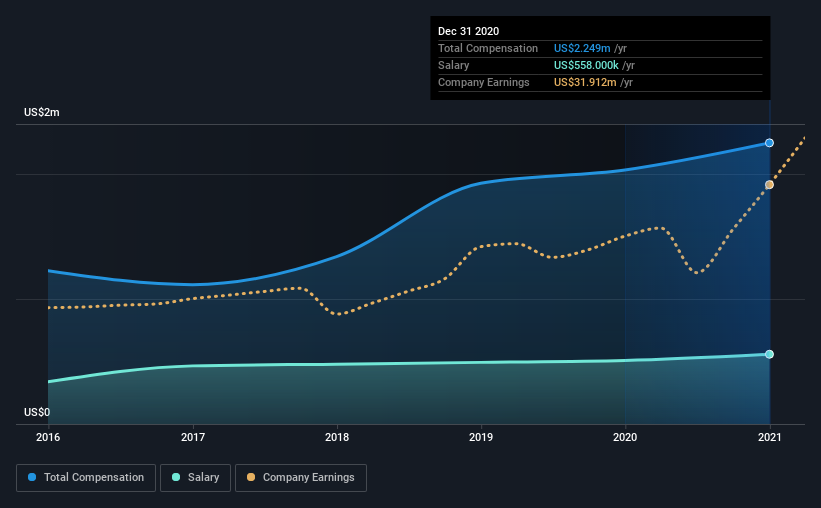The width and height of the screenshot is (821, 508).
Task: Toggle the Total Compensation legend button
Action: (86, 478)
